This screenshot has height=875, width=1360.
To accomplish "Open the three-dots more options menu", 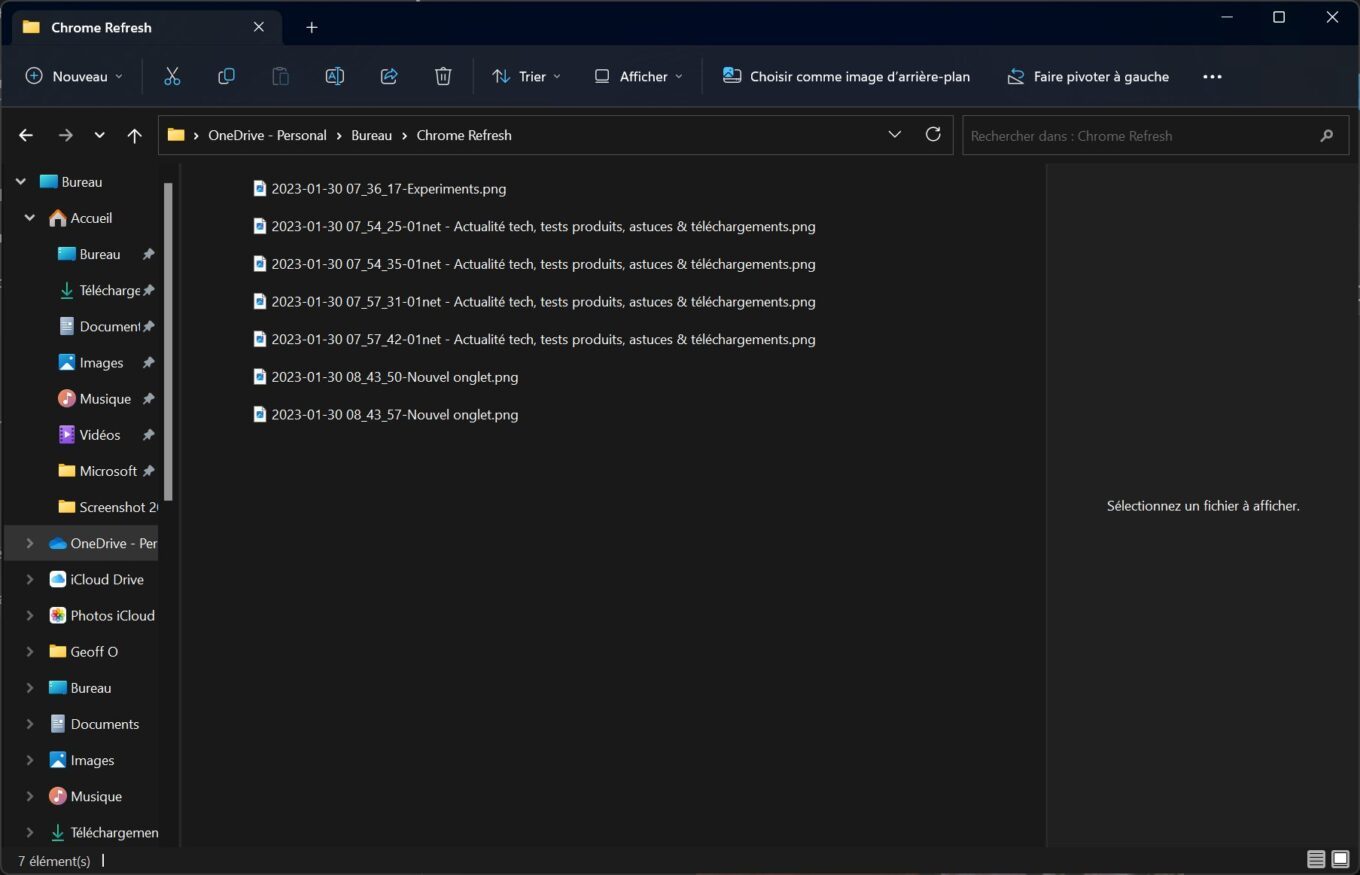I will coord(1212,77).
